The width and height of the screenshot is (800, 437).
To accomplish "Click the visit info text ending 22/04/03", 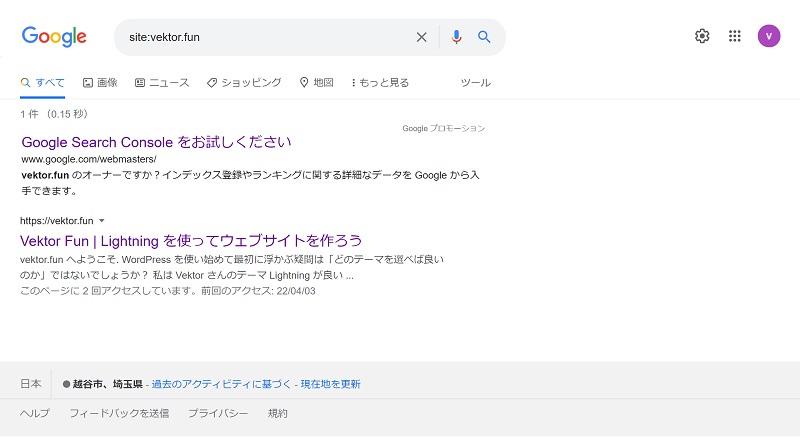I will [167, 291].
